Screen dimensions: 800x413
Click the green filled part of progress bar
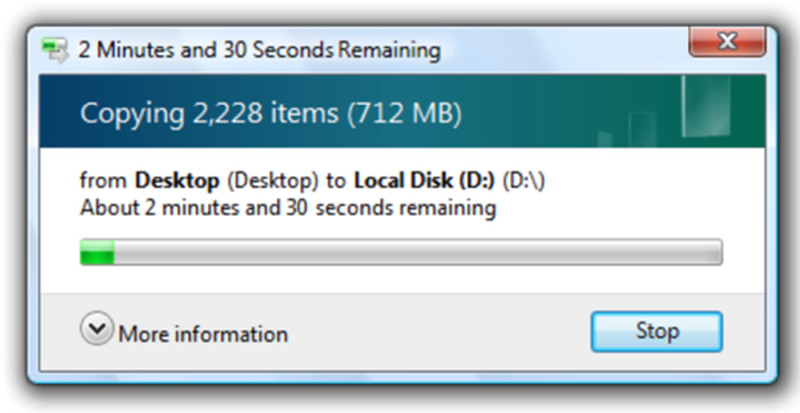coord(97,252)
